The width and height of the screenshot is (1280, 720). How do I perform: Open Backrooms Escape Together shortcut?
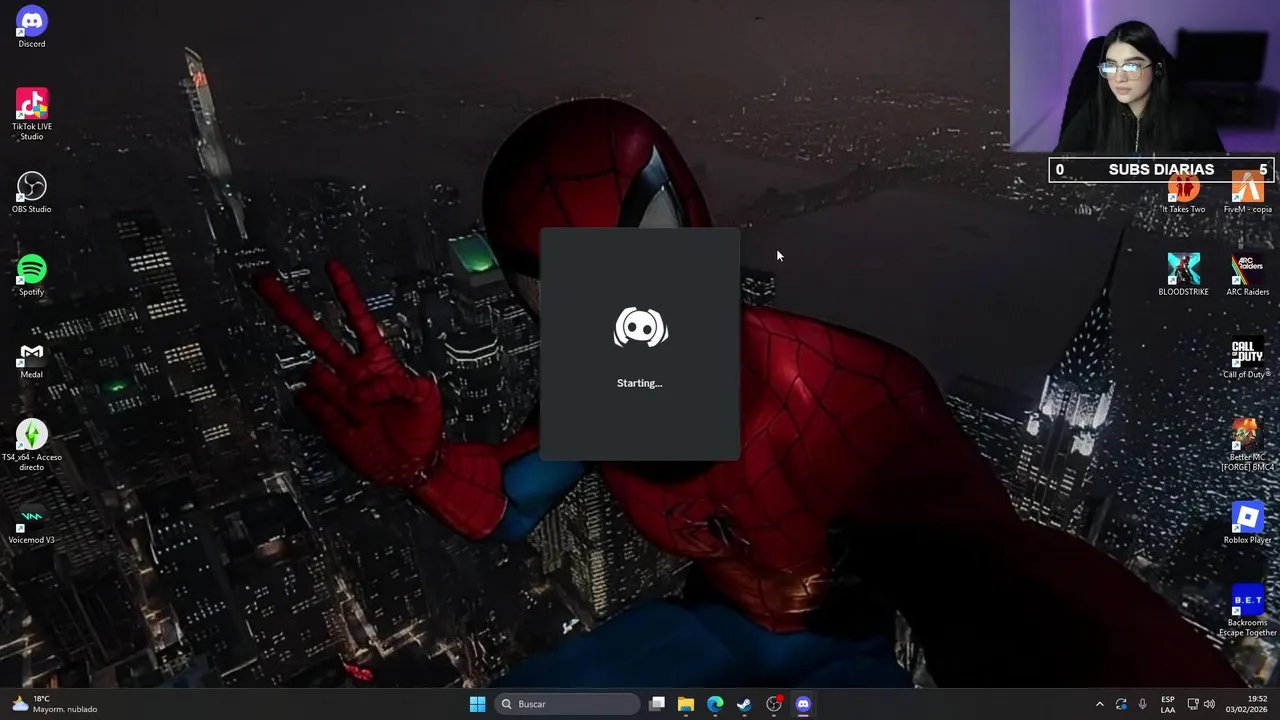[1247, 611]
